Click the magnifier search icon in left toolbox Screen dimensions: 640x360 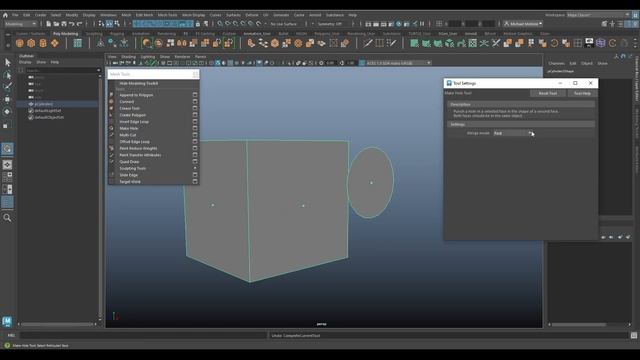tap(7, 218)
